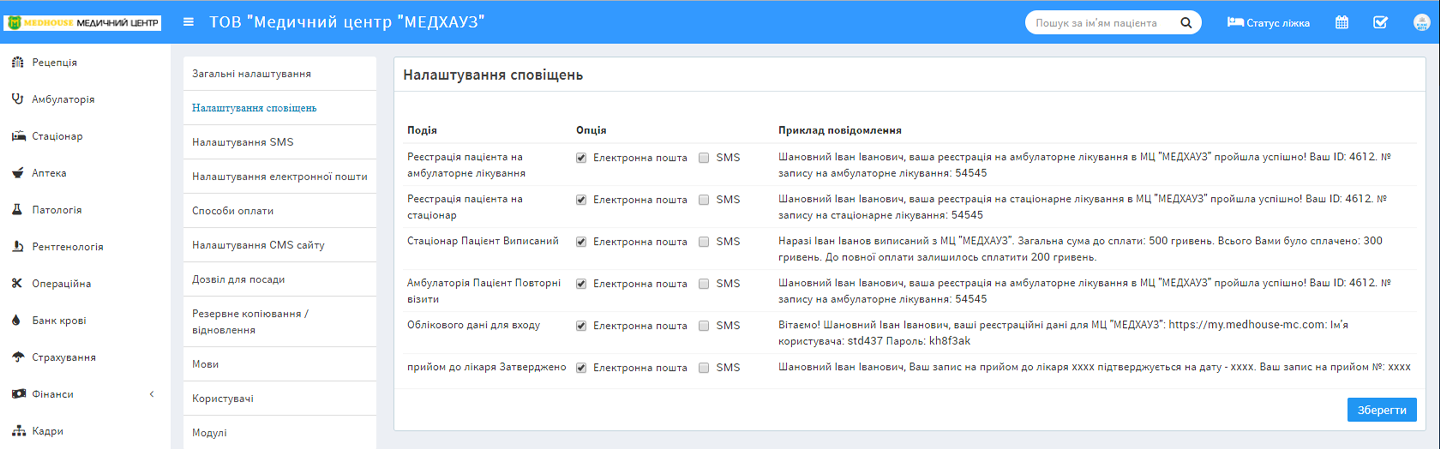
Task: Enable SMS for Облікового дані для входу
Action: click(704, 326)
